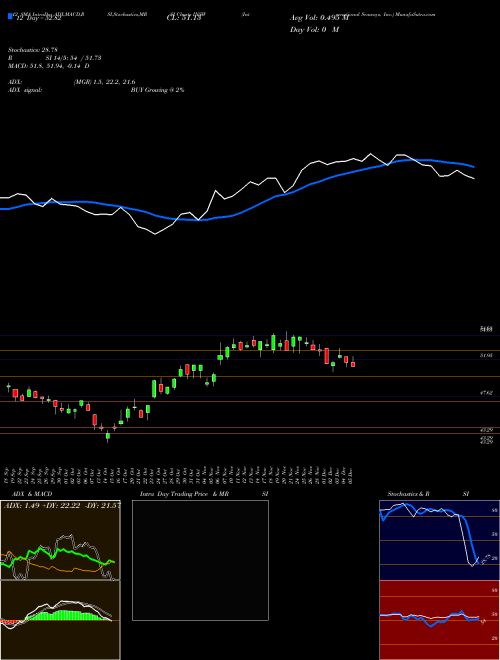This screenshot has height=660, width=500.
Task: Click the 'Intra Day Trading Price & MR' title
Action: coord(184,494)
